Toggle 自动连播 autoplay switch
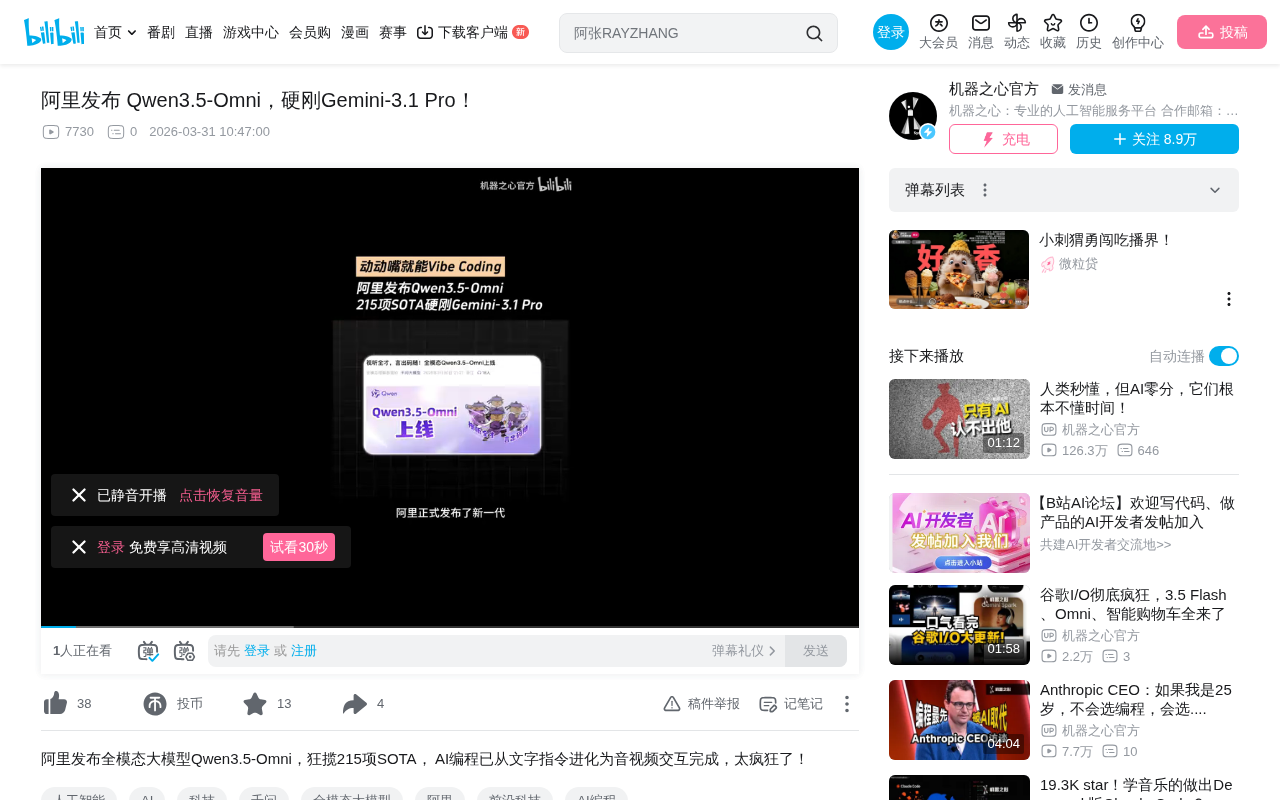1280x800 pixels. (1224, 356)
